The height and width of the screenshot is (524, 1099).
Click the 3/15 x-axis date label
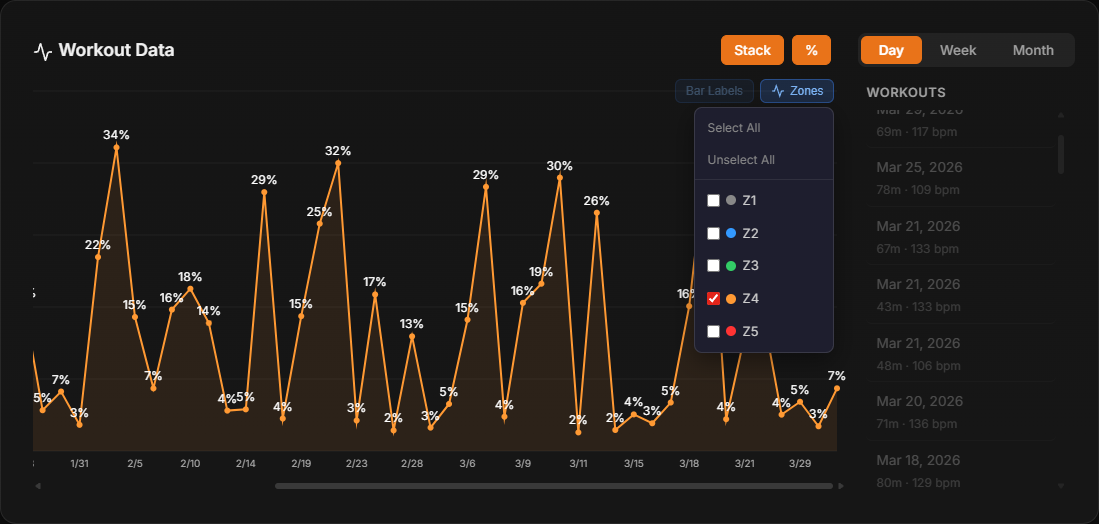point(634,464)
